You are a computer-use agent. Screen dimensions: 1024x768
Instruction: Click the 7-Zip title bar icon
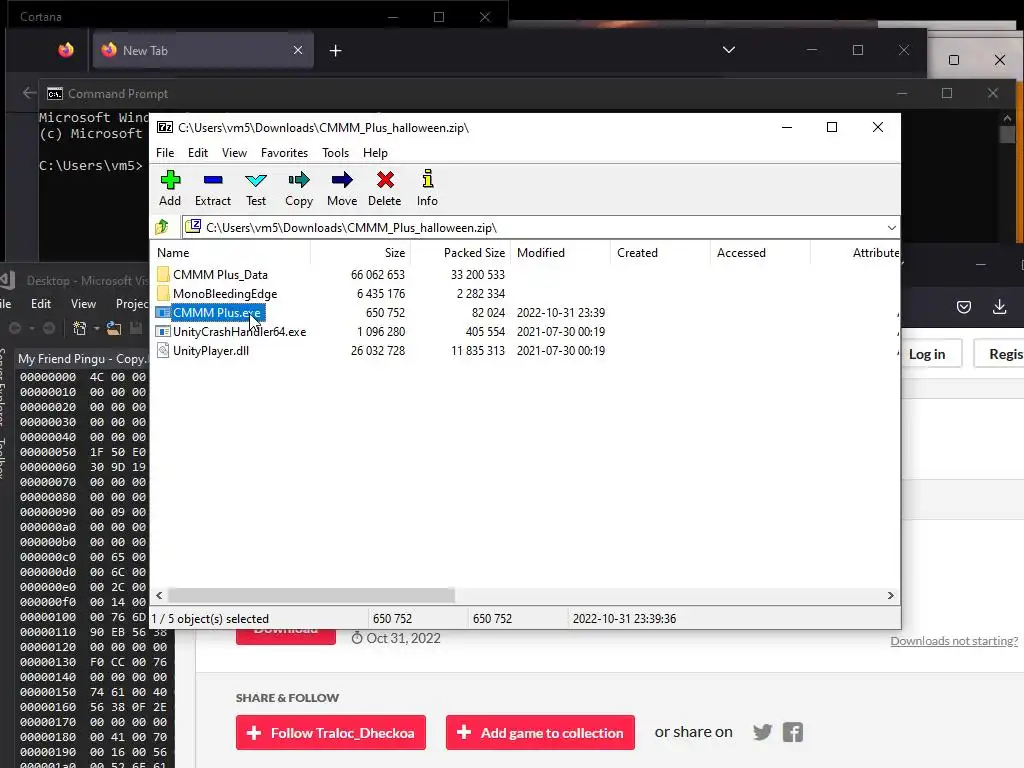(165, 127)
